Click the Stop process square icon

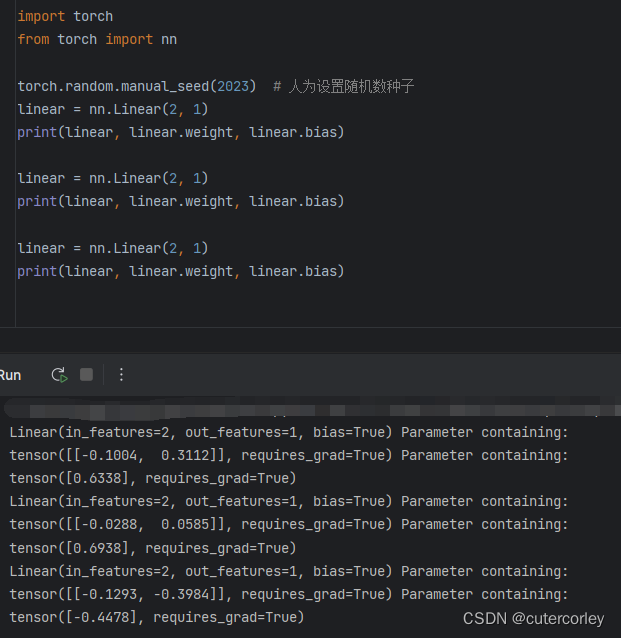87,375
